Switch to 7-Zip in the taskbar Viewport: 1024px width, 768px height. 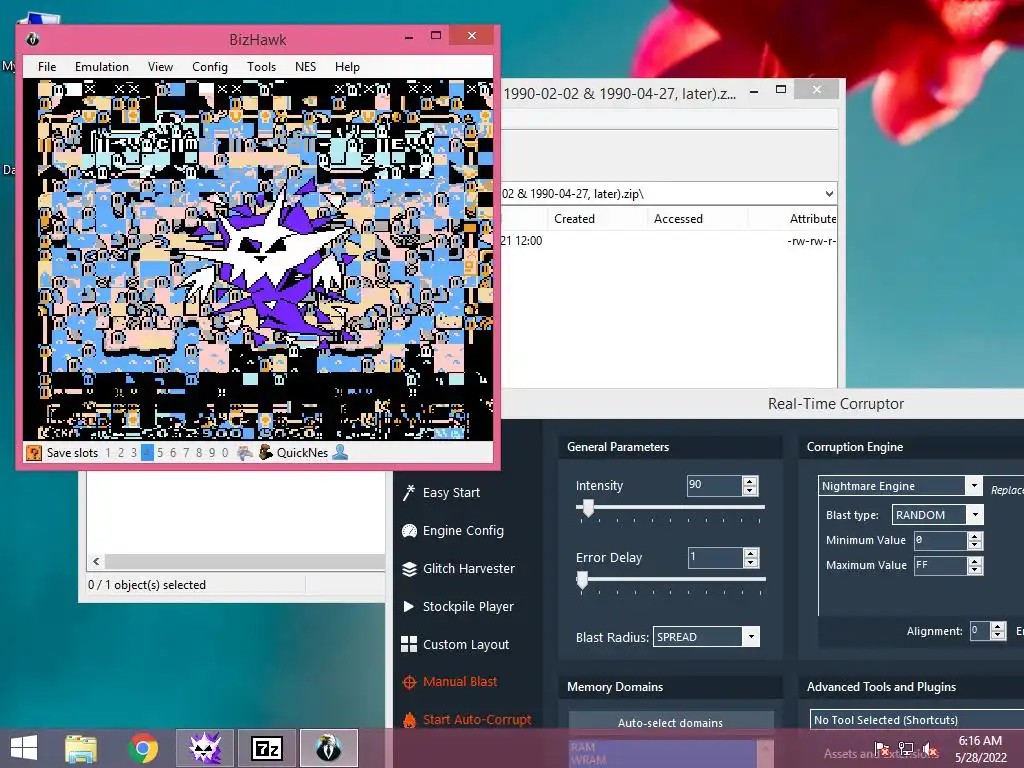(267, 748)
